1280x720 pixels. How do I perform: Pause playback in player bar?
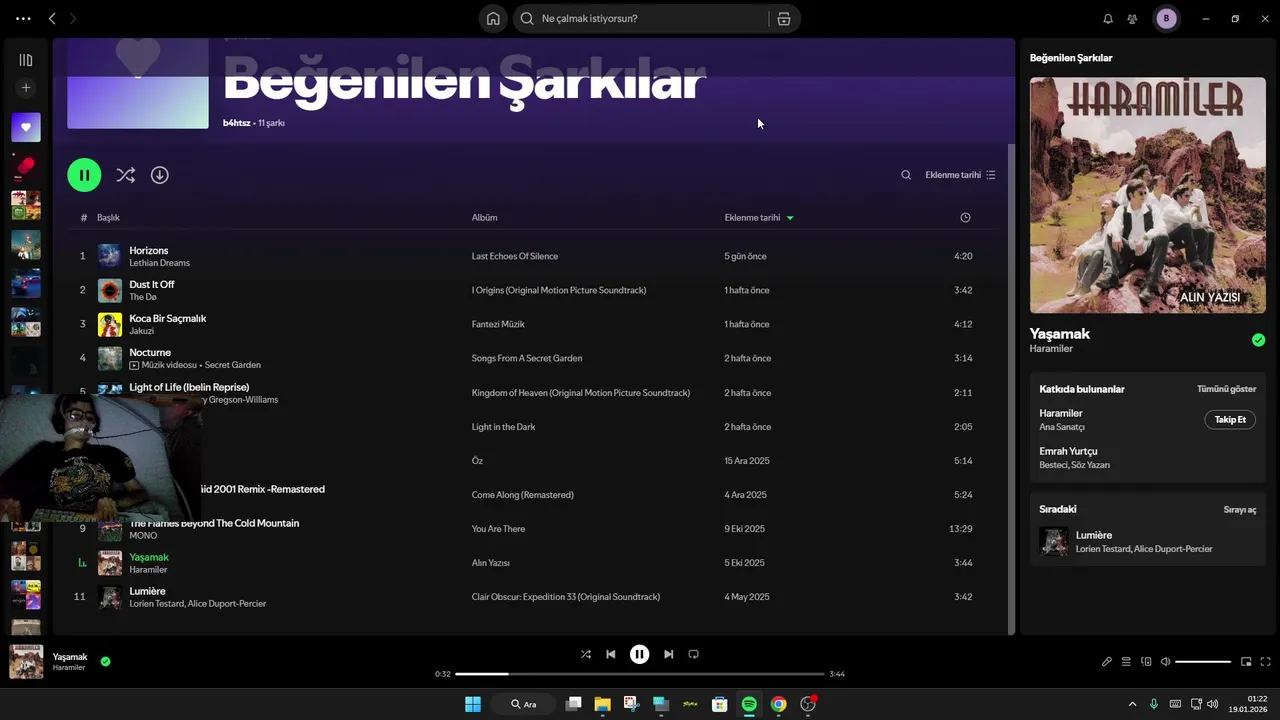pyautogui.click(x=640, y=654)
